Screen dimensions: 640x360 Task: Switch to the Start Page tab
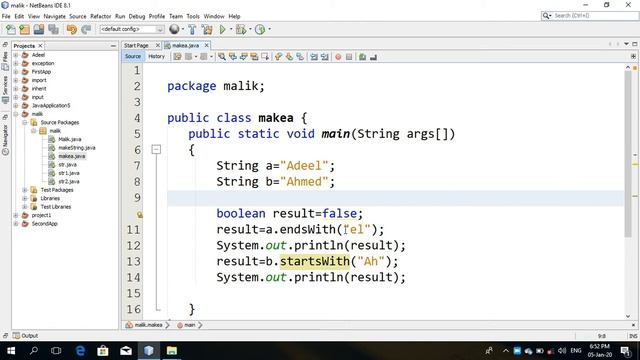point(136,45)
